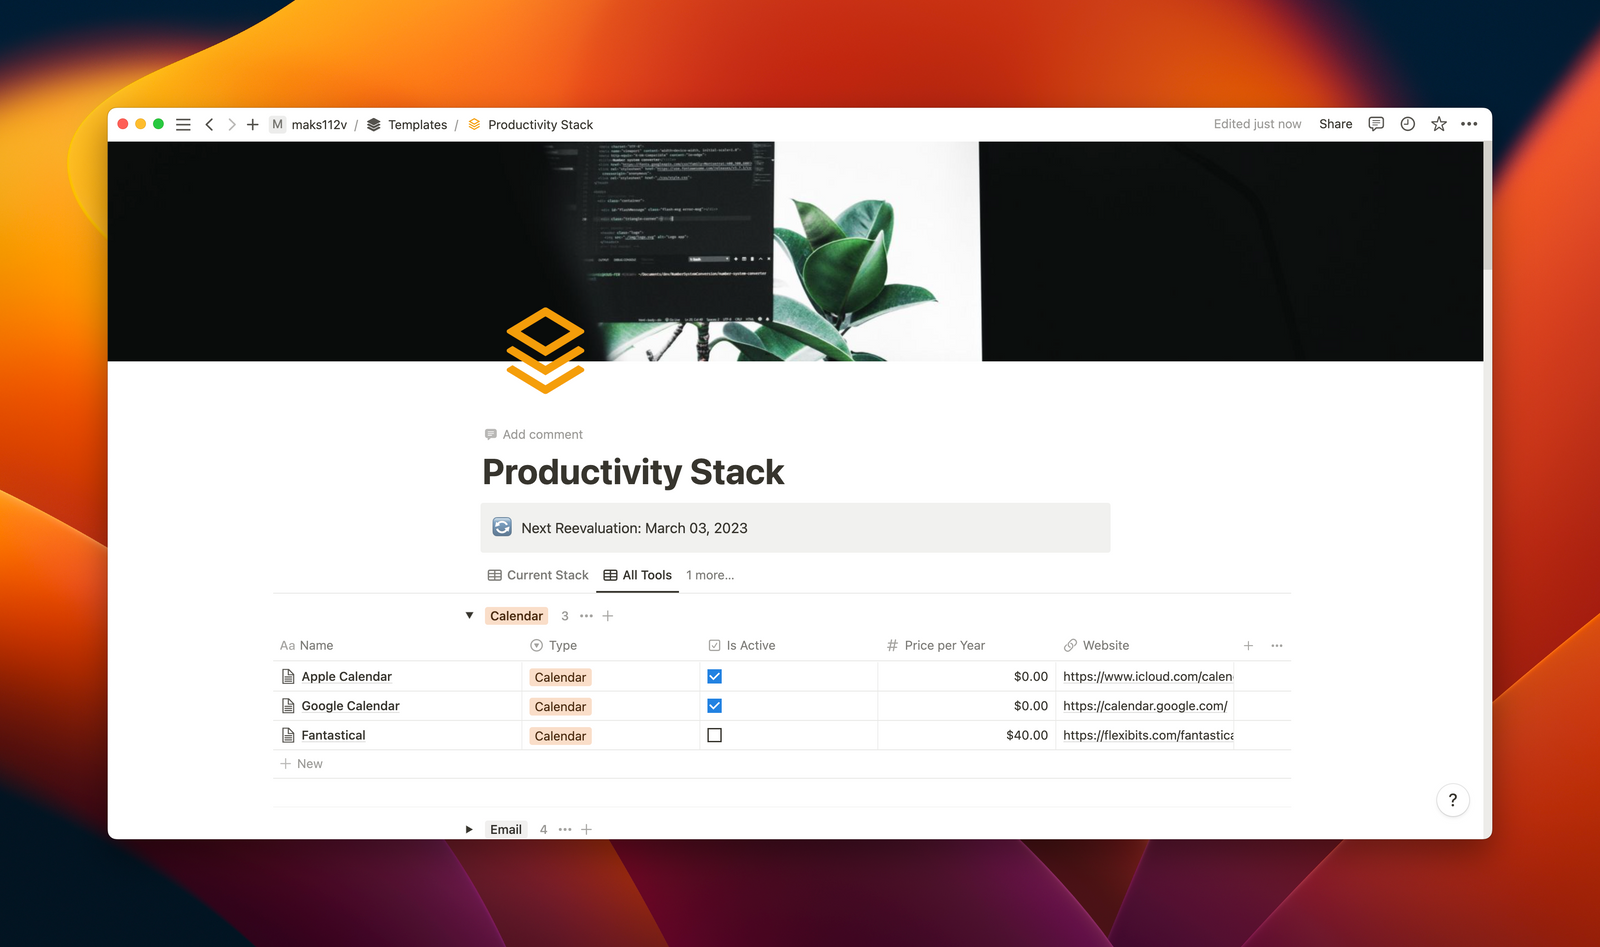This screenshot has height=947, width=1600.
Task: Change Apple Calendar's Type tag
Action: [560, 677]
